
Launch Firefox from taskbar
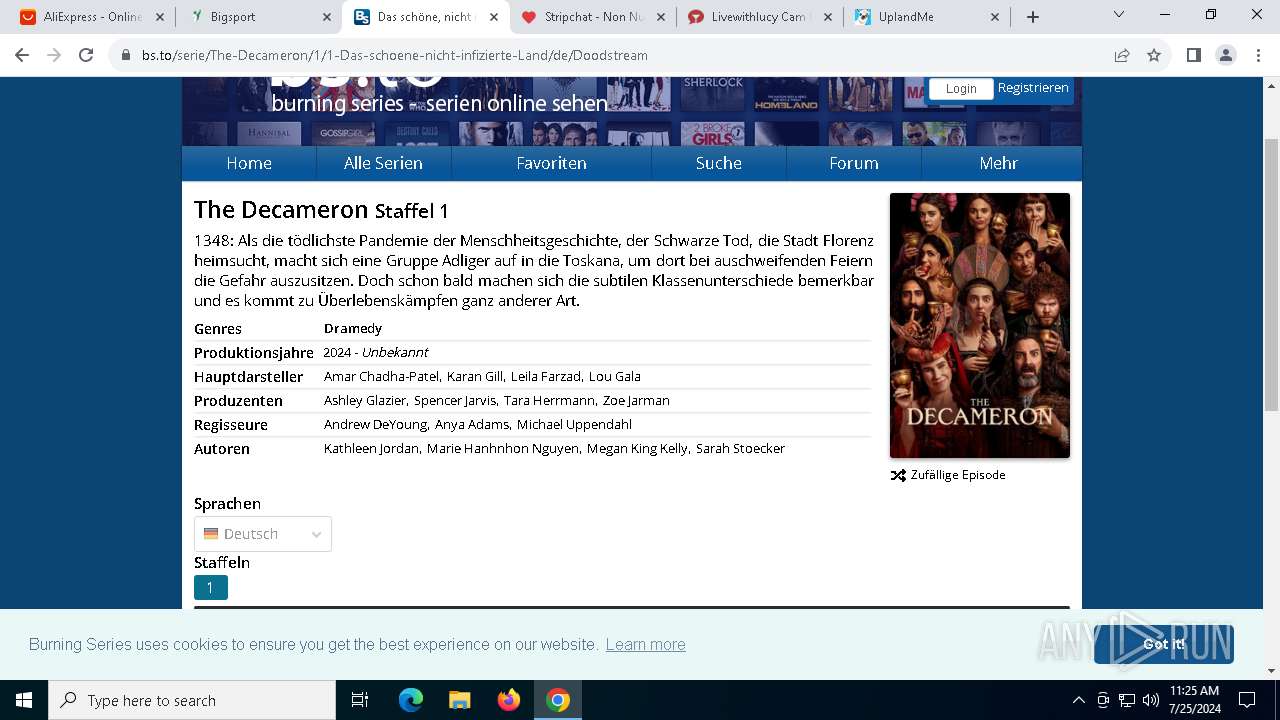[509, 700]
